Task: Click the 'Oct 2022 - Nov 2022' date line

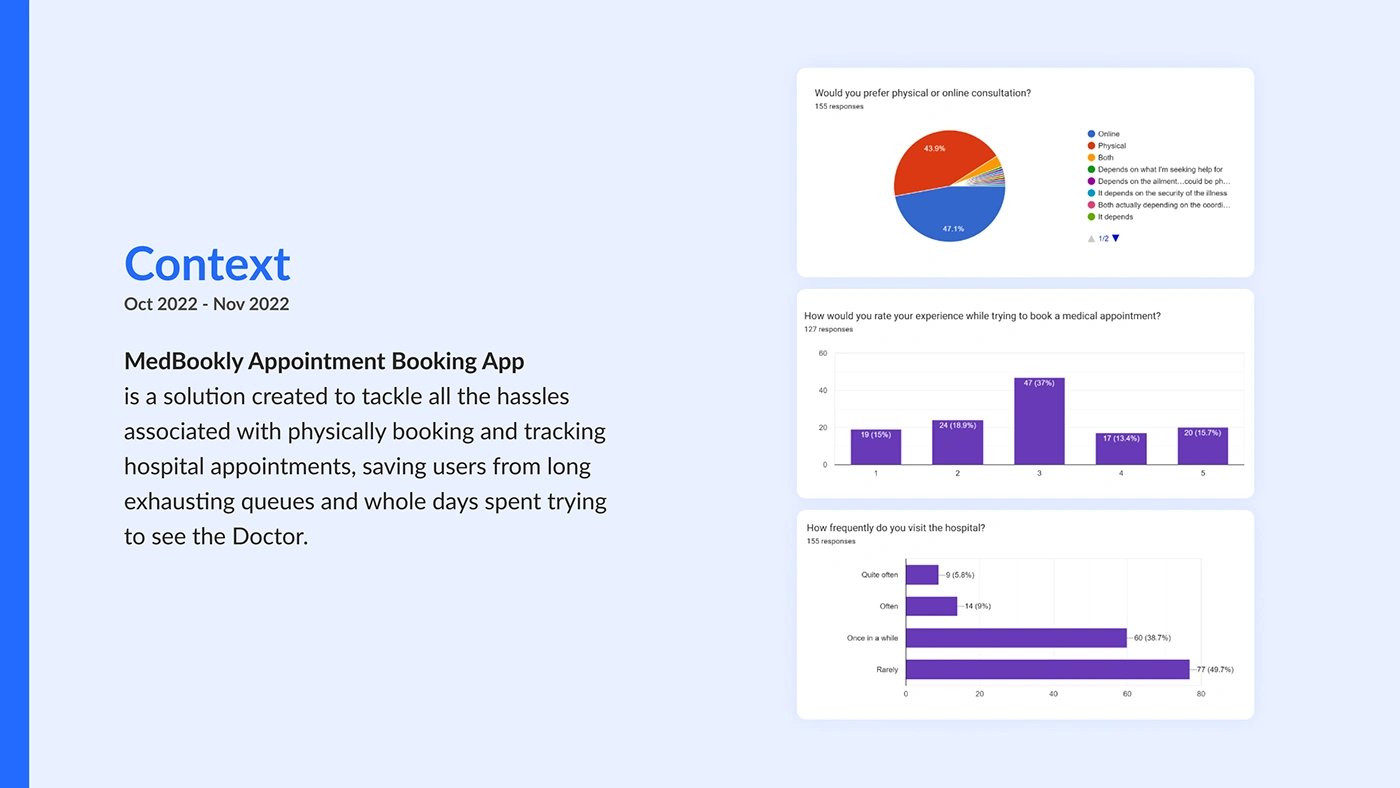Action: pyautogui.click(x=207, y=304)
